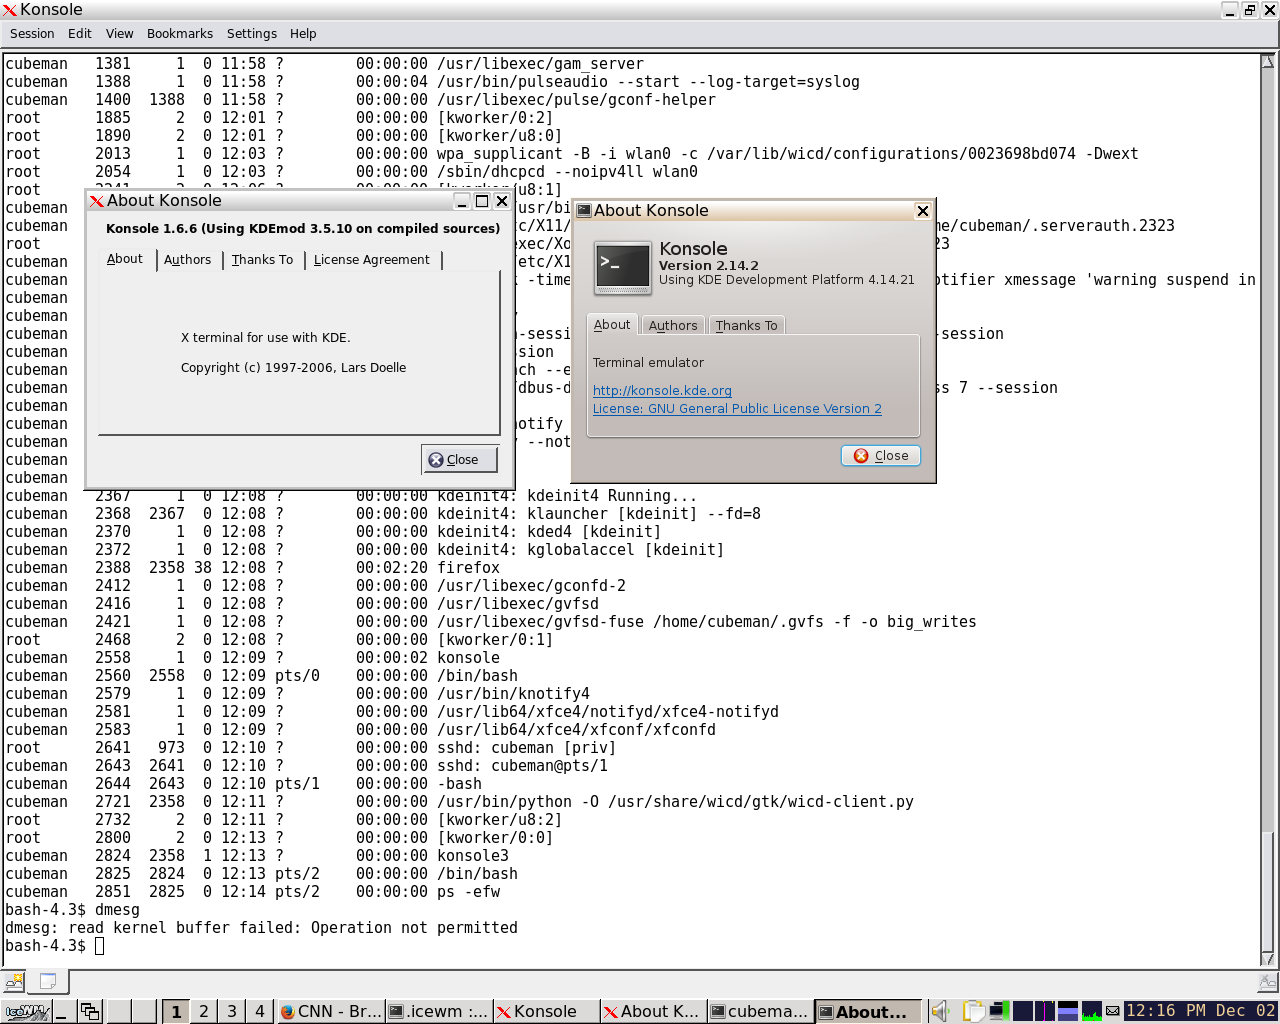
Task: Click terminal icon in KDE4 About Konsole titlebar
Action: (584, 211)
